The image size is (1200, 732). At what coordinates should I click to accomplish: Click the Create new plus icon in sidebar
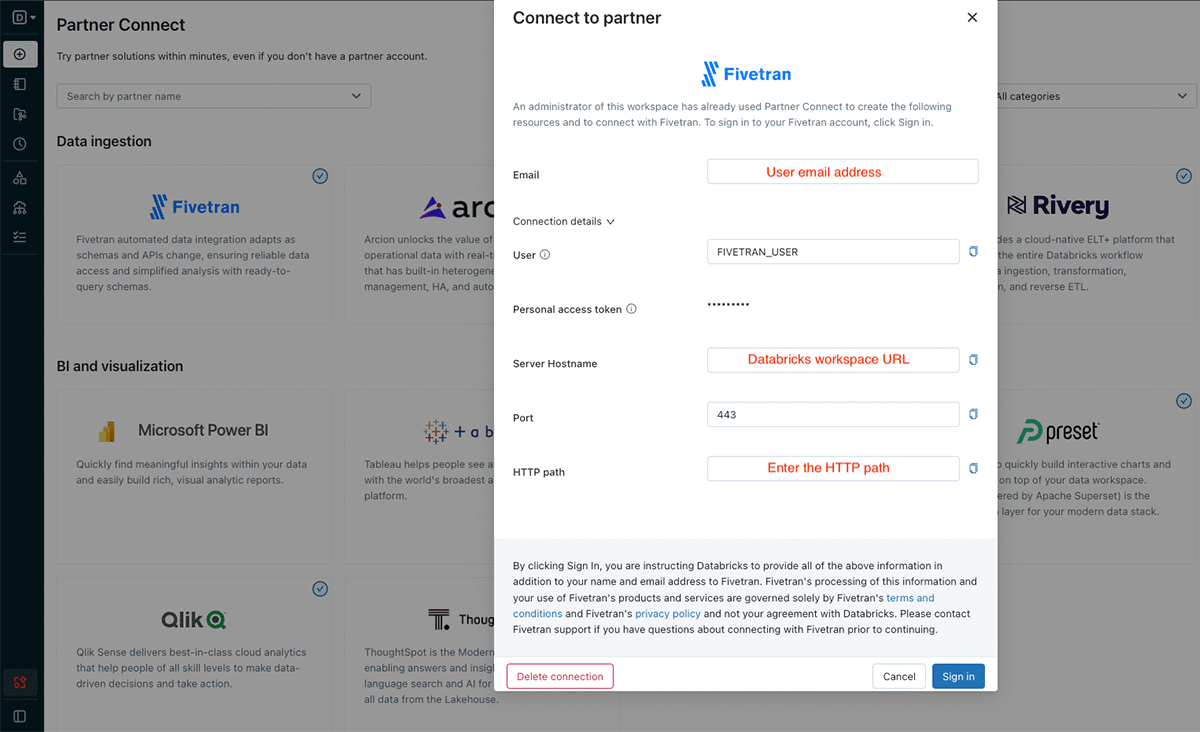point(20,54)
